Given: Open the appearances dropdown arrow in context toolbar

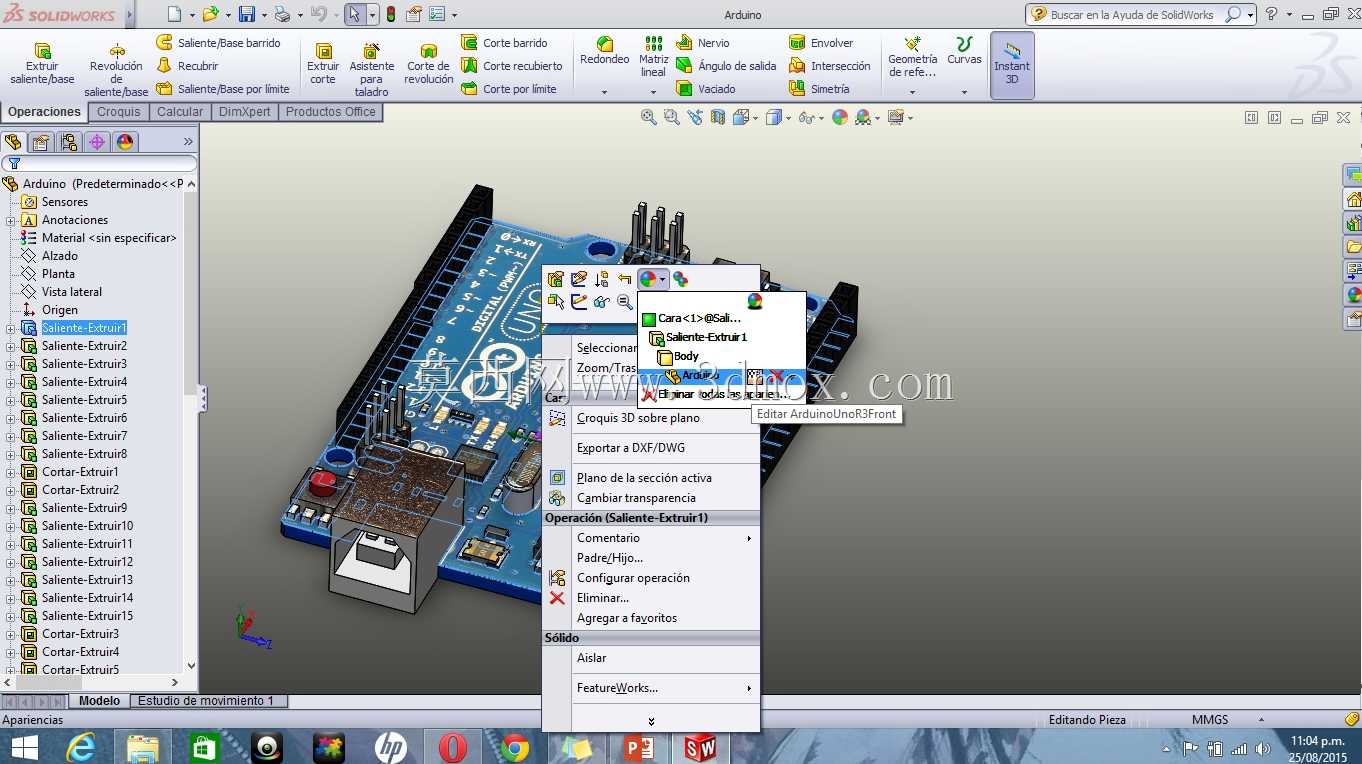Looking at the screenshot, I should click(663, 280).
